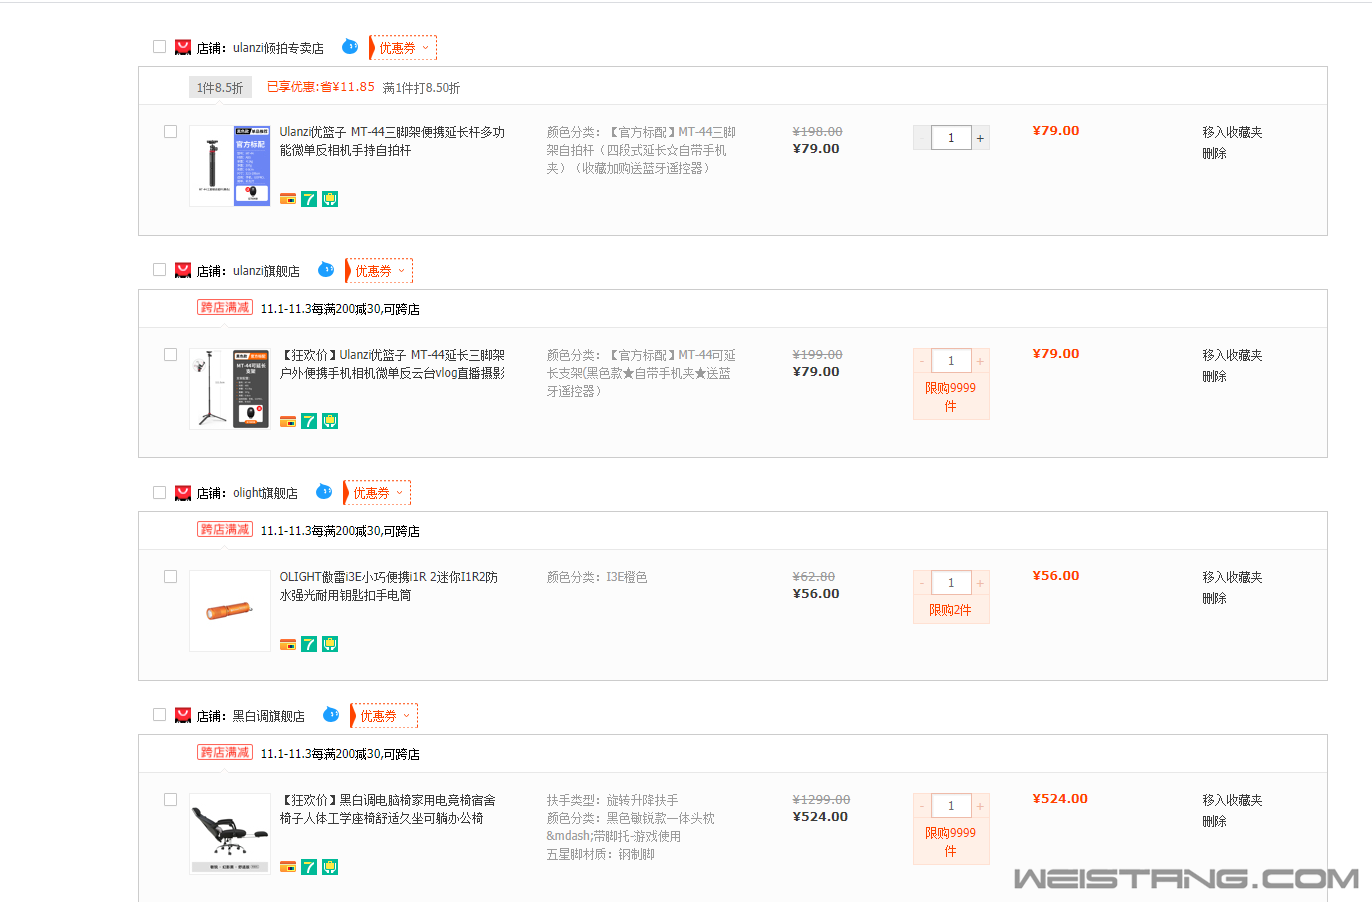
Task: Open Wangwang chat for ulanzi旗舰店
Action: pyautogui.click(x=326, y=269)
